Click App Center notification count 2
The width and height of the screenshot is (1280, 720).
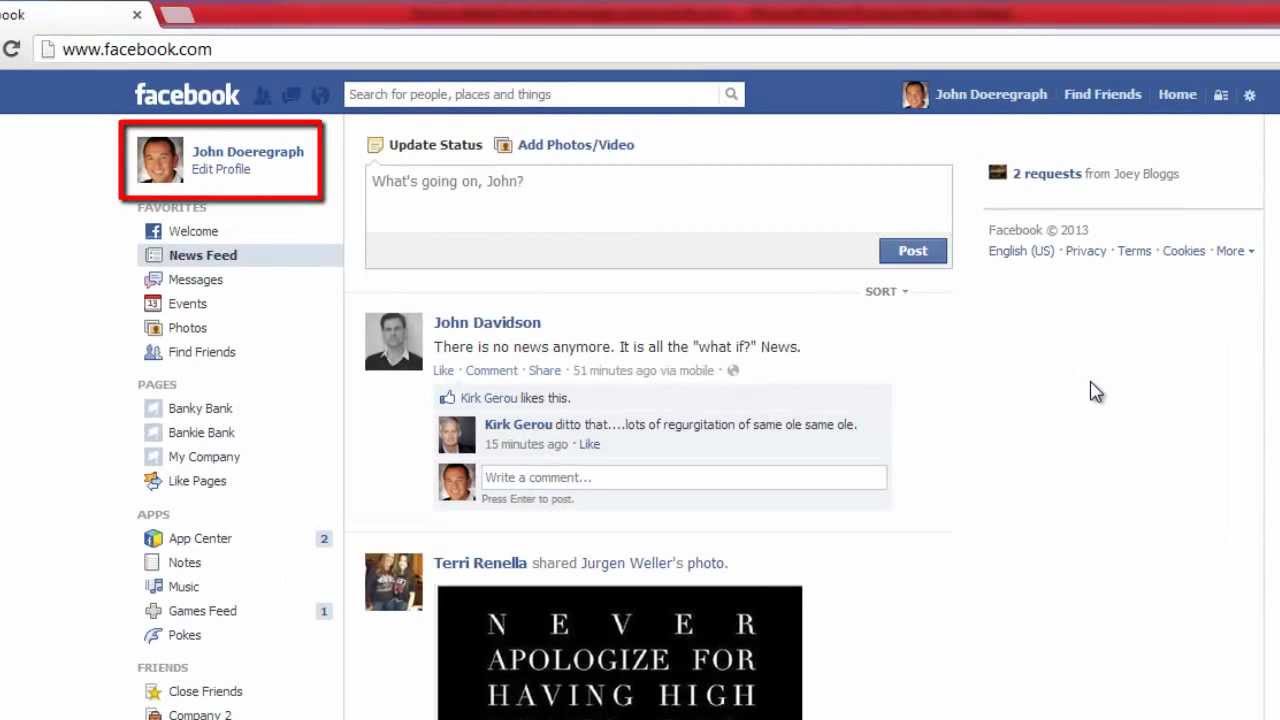(324, 539)
